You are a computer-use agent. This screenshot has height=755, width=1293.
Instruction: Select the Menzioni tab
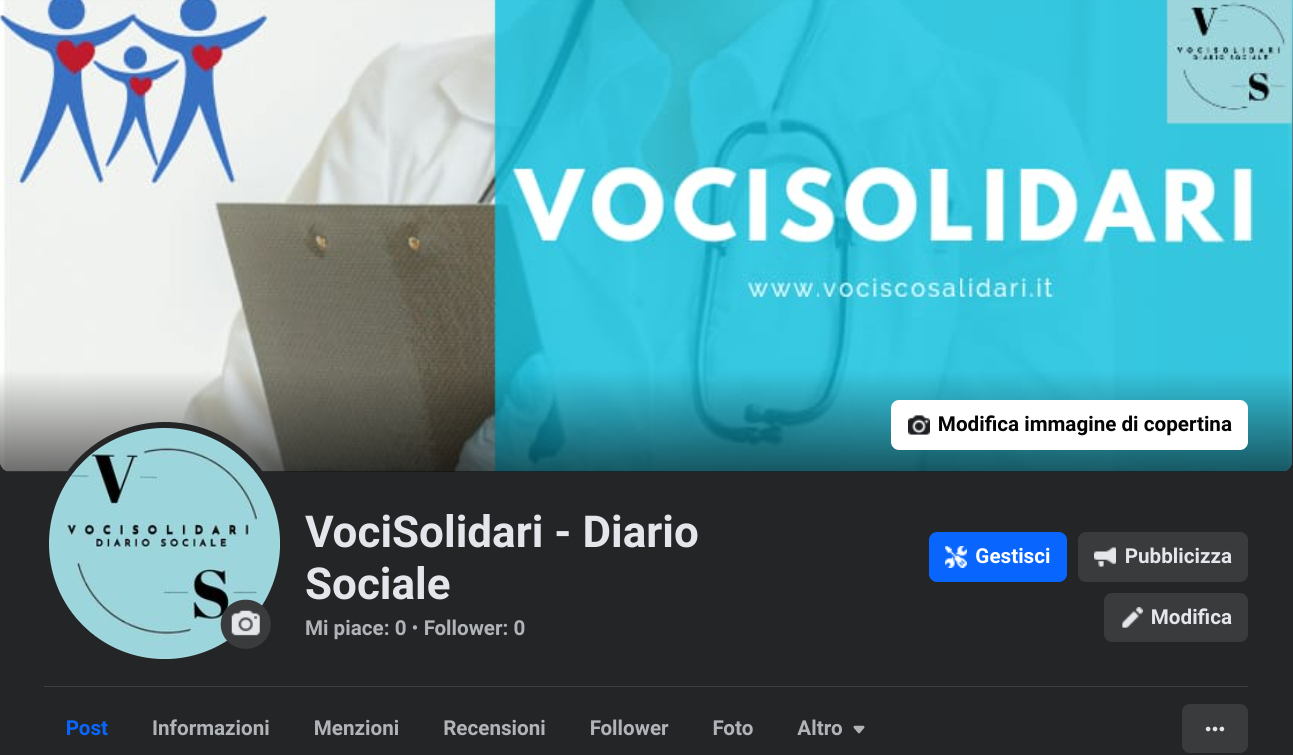tap(356, 728)
